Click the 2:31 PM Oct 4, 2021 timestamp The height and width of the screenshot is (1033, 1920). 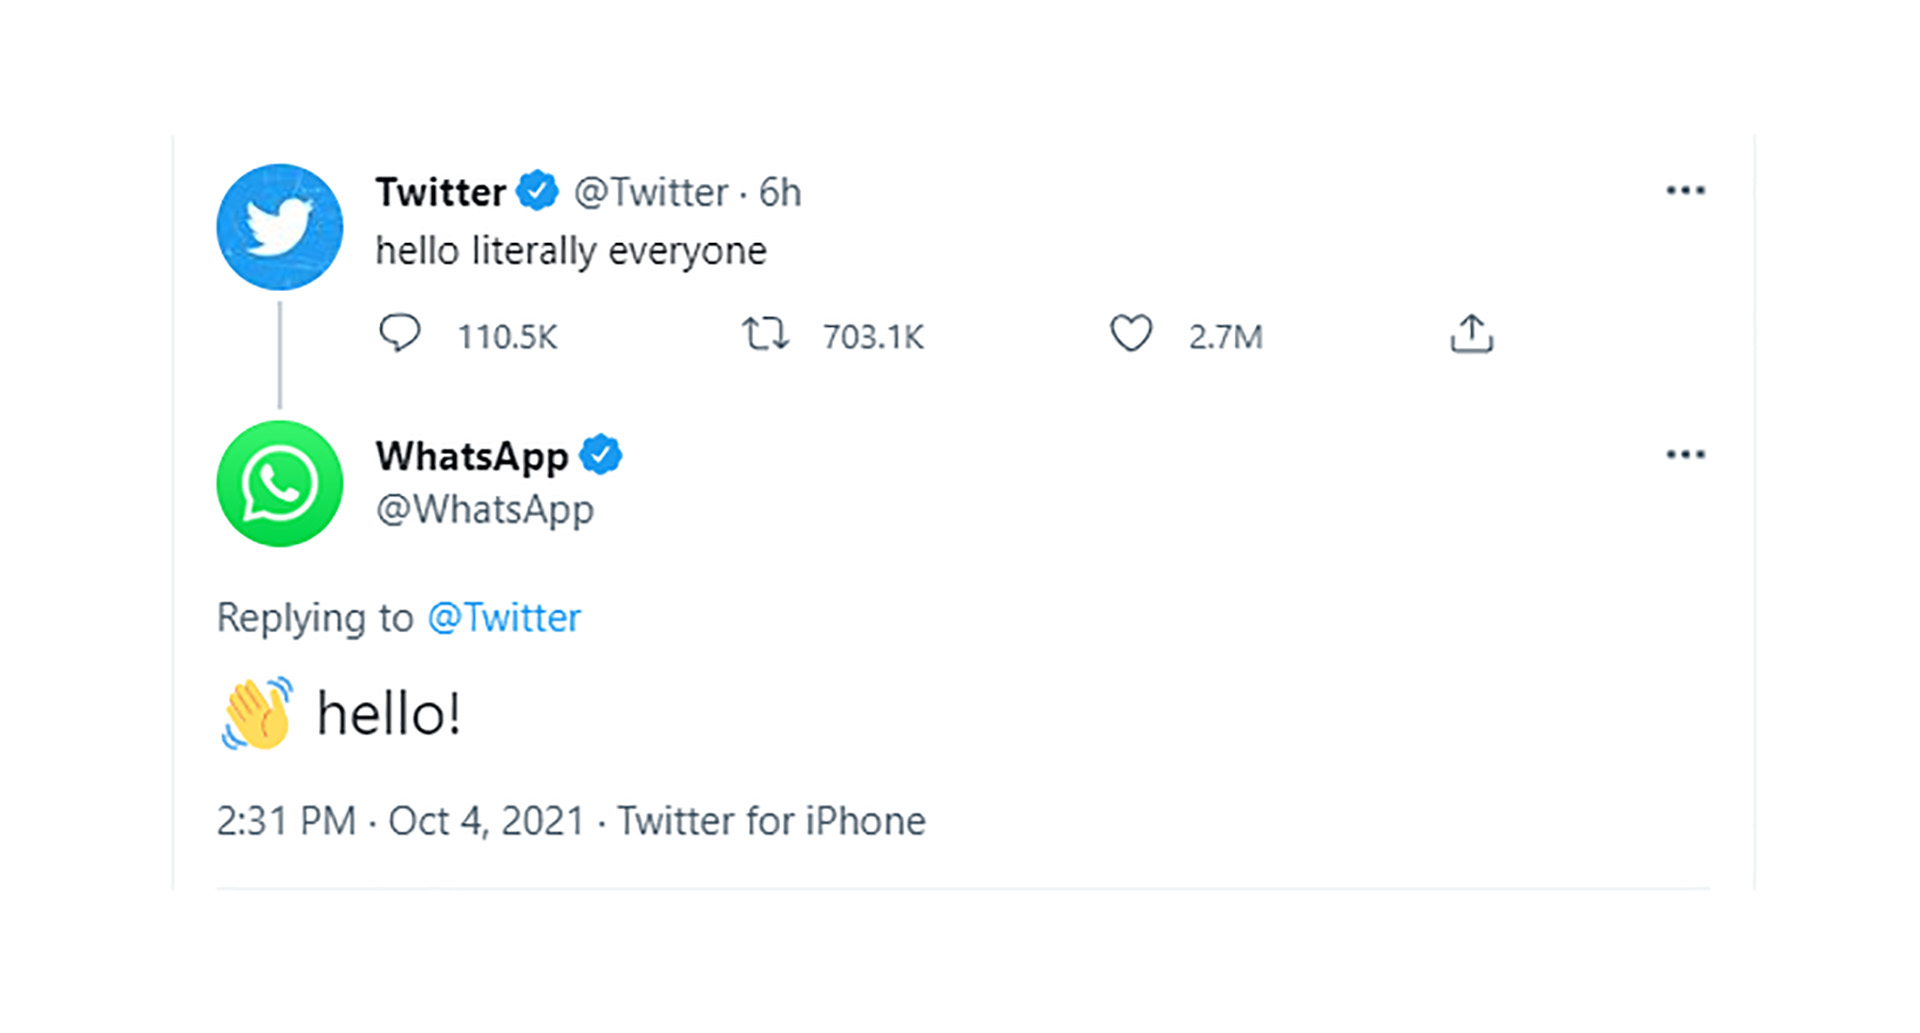[401, 821]
